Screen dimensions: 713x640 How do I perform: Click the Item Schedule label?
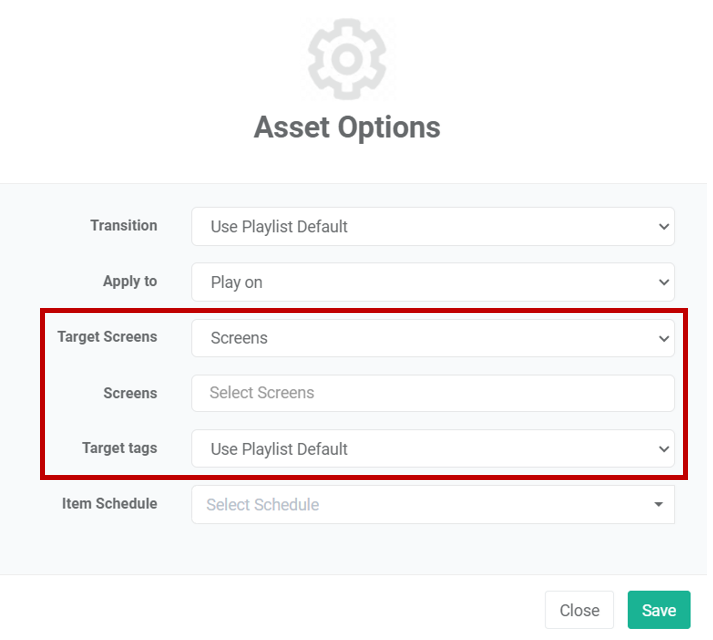(110, 504)
